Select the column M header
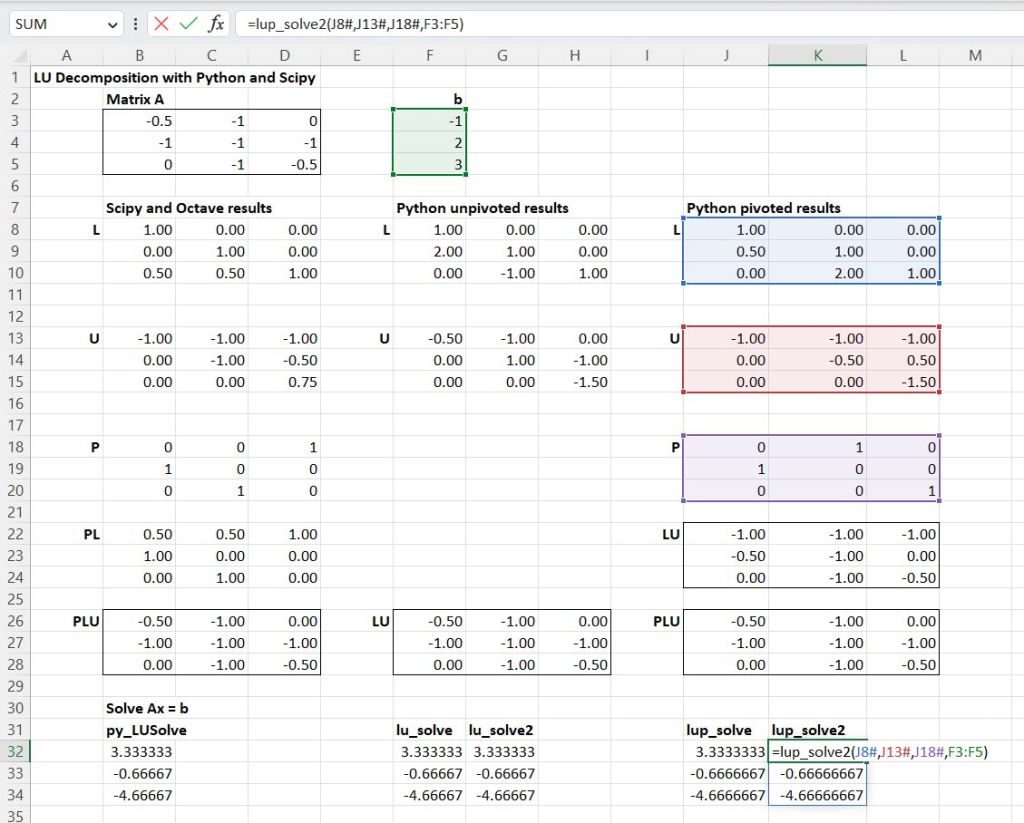 point(975,56)
